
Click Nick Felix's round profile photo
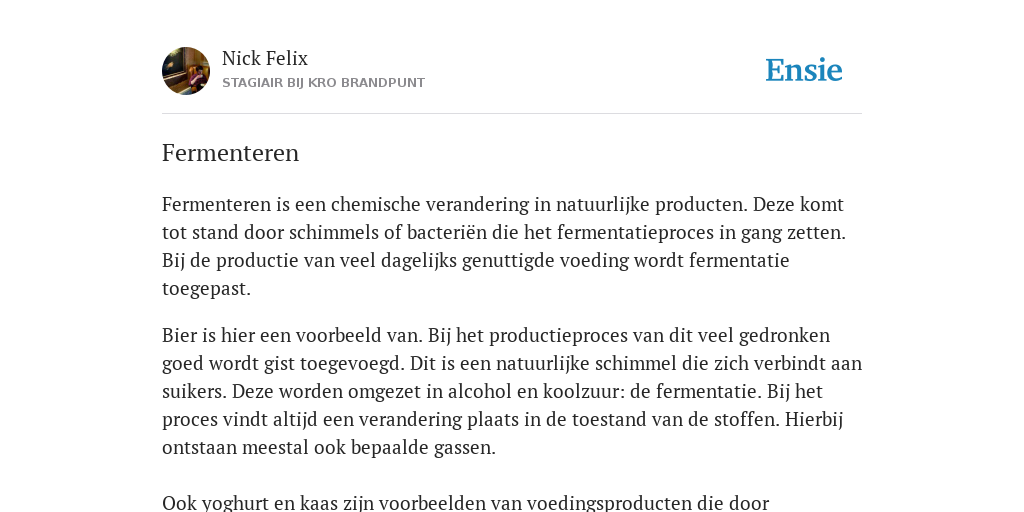(186, 71)
